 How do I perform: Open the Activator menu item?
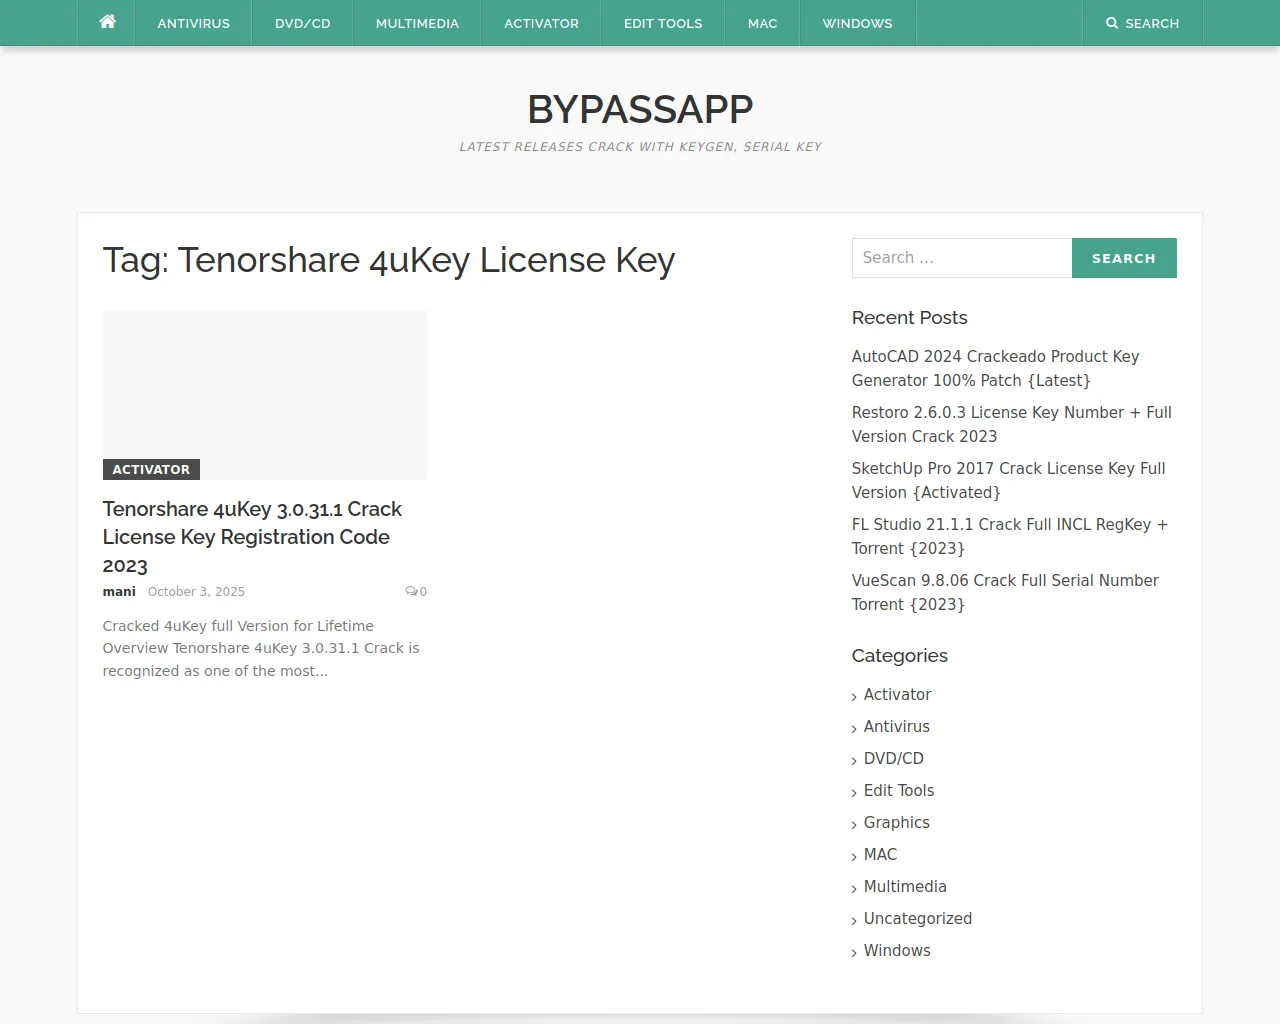pos(541,23)
